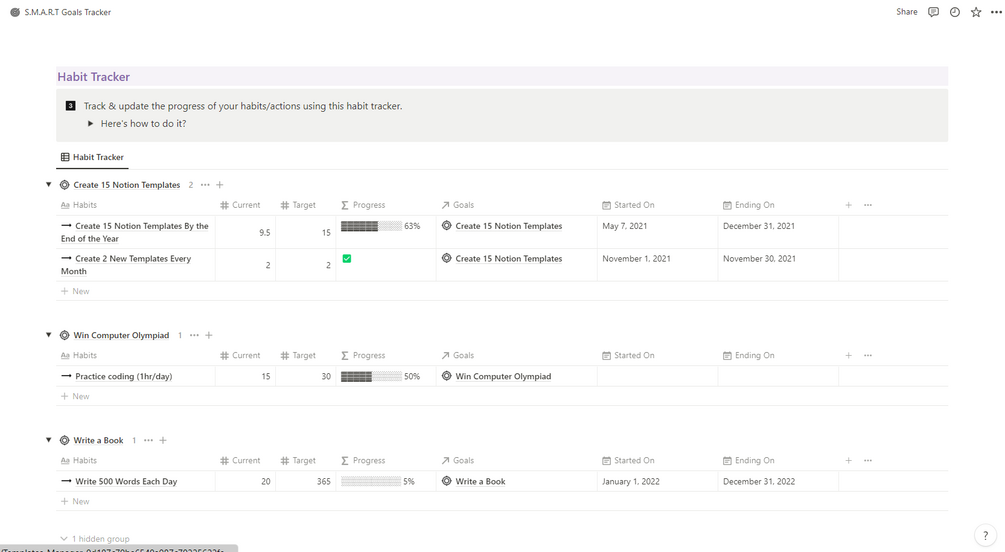Image resolution: width=1005 pixels, height=552 pixels.
Task: Click the 63% progress bar
Action: point(371,226)
